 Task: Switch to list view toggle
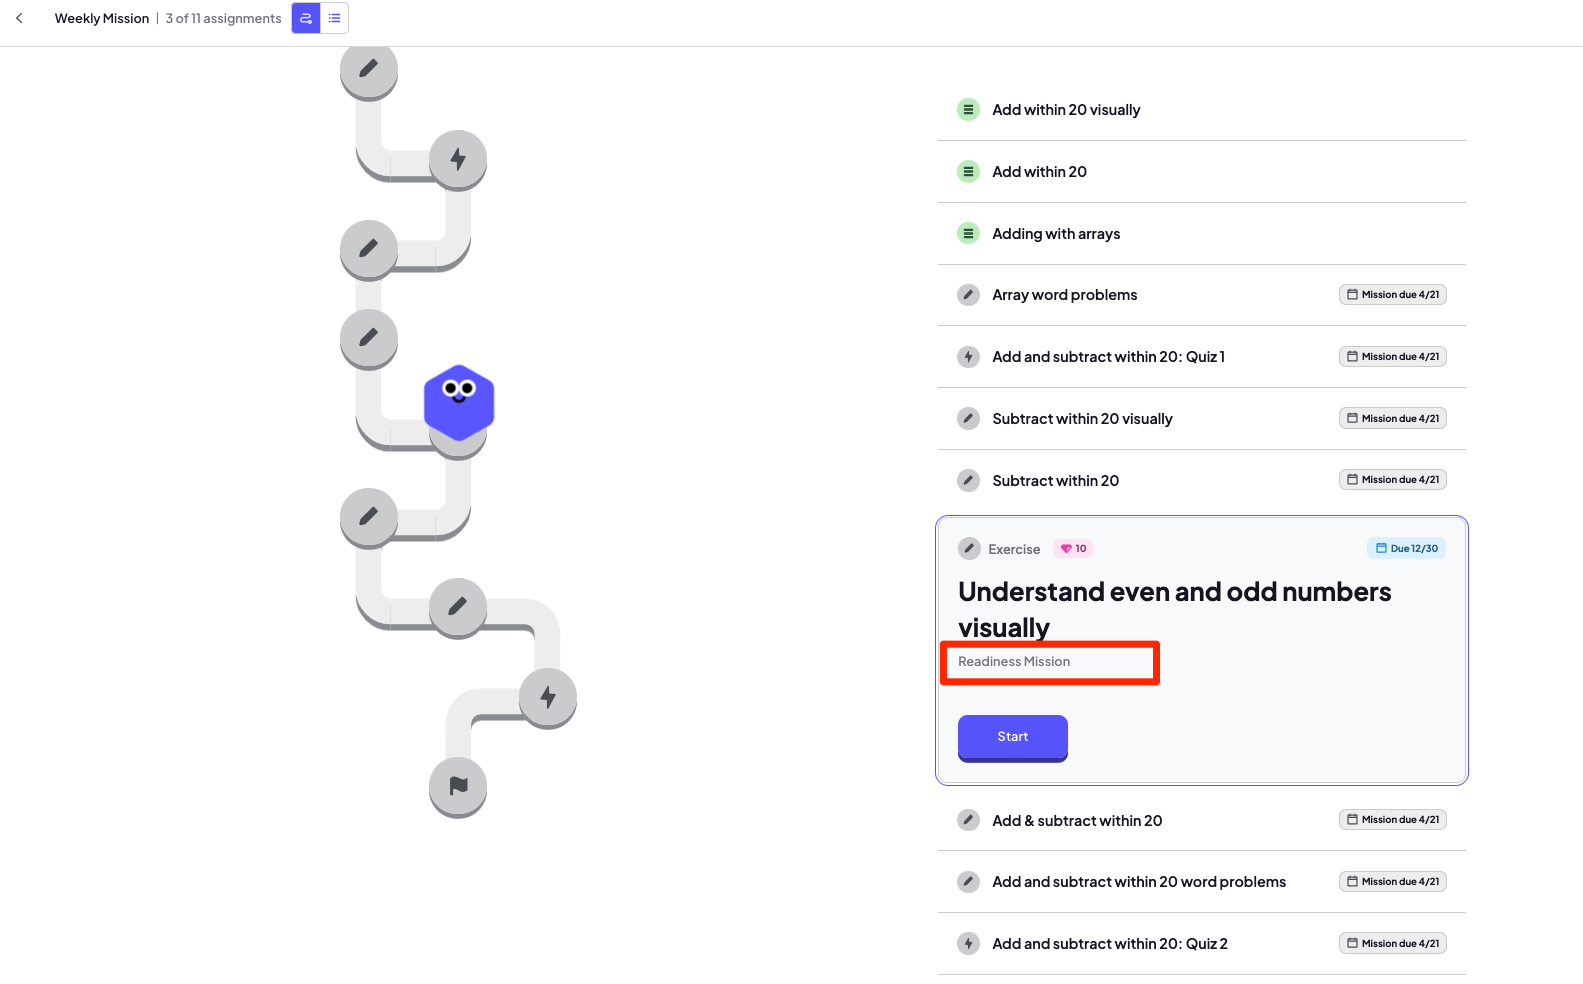click(334, 18)
